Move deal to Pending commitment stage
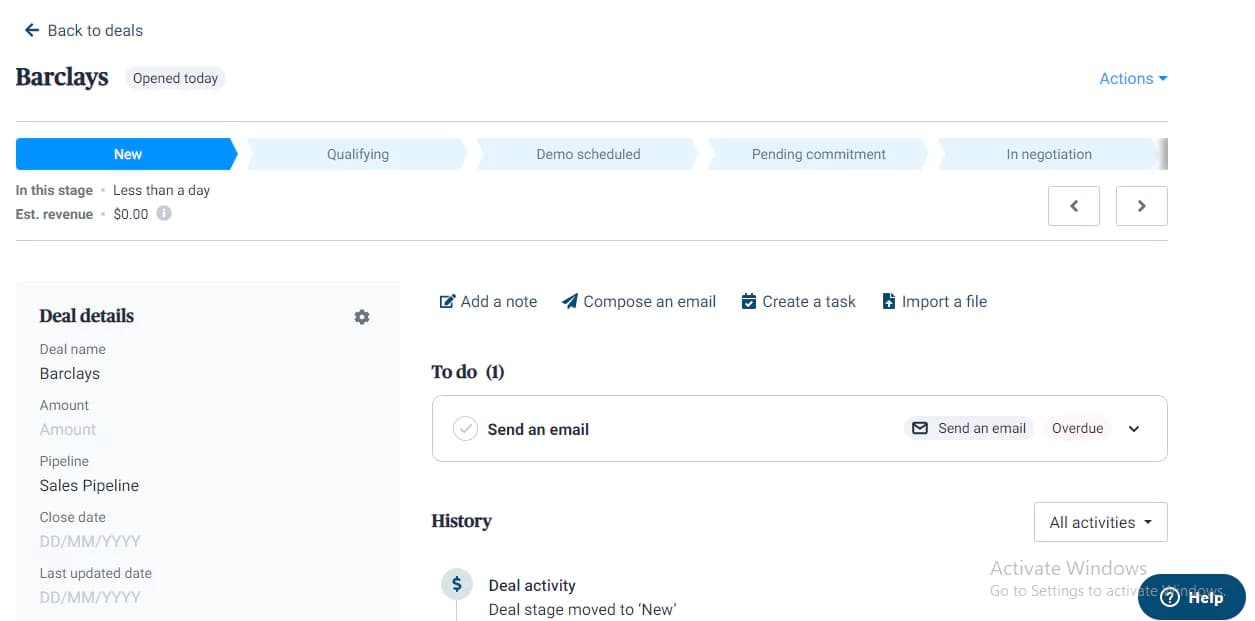The width and height of the screenshot is (1255, 621). click(818, 154)
